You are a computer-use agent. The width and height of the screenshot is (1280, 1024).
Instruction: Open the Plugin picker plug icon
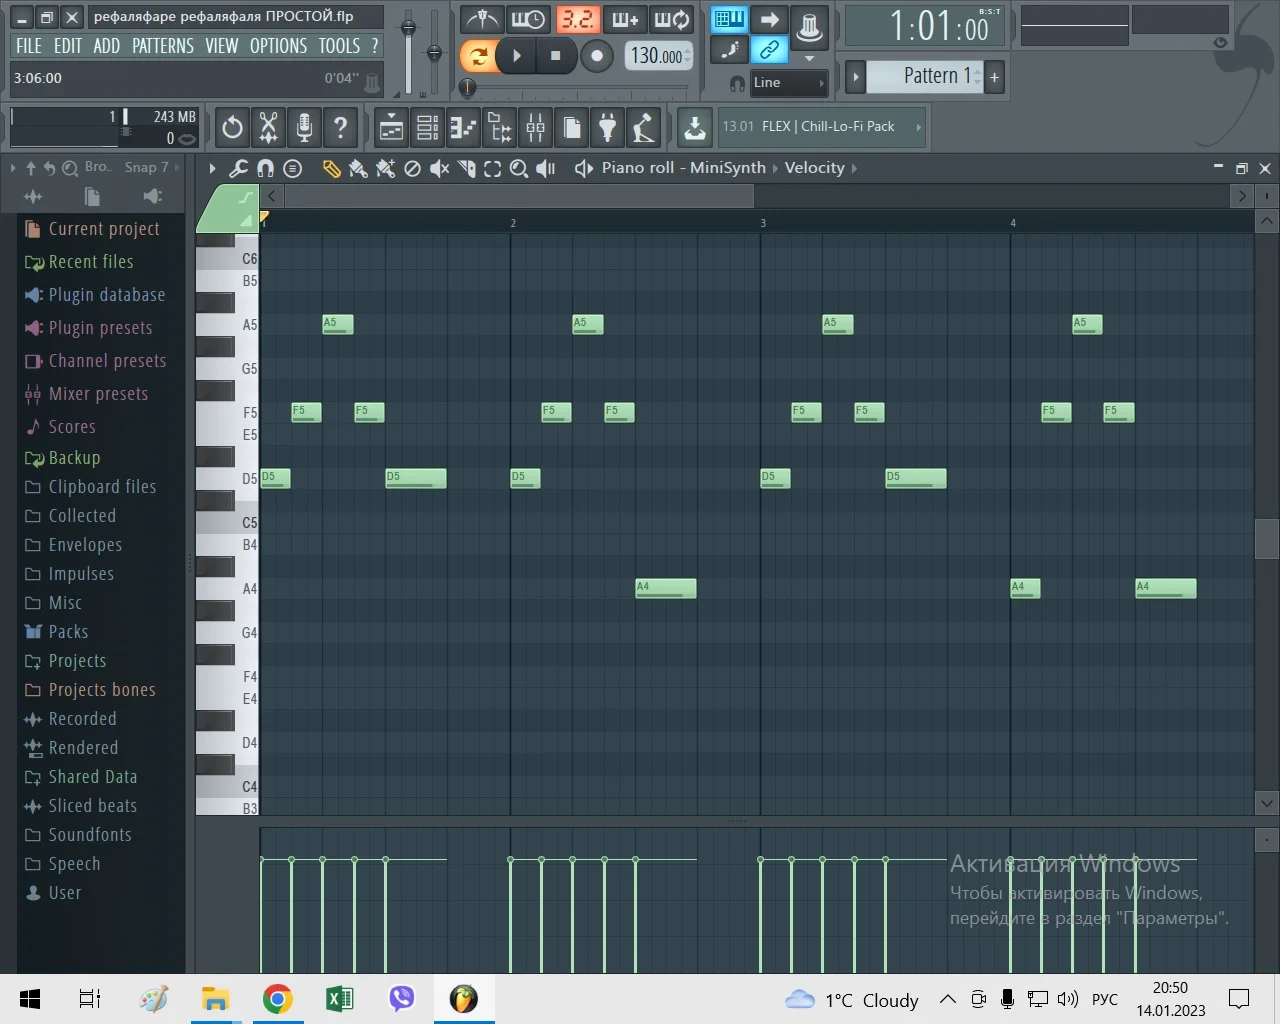[607, 127]
